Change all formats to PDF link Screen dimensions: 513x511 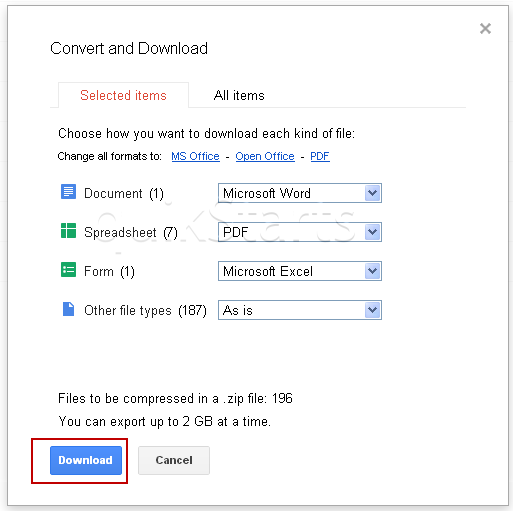coord(320,156)
